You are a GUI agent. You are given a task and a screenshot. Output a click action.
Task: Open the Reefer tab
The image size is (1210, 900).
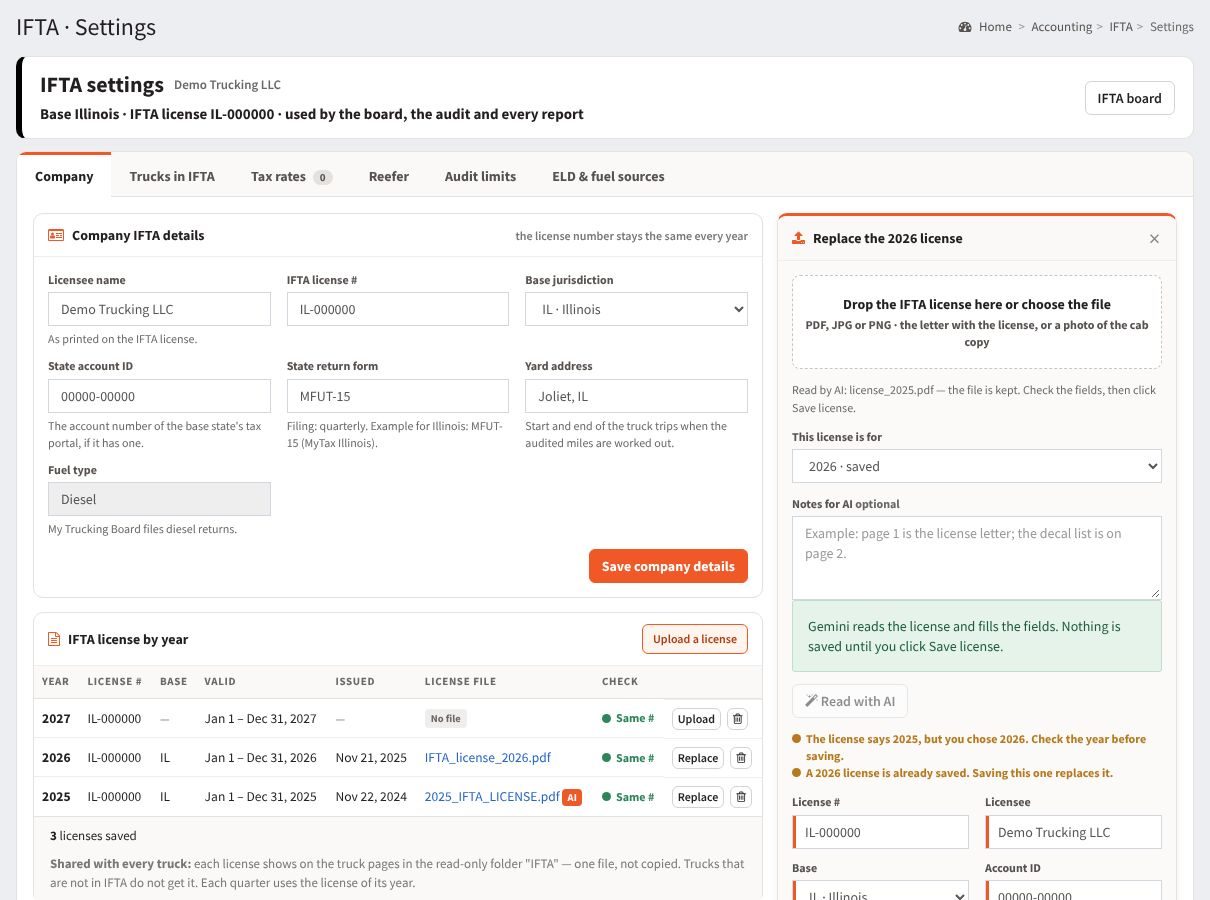pyautogui.click(x=389, y=176)
